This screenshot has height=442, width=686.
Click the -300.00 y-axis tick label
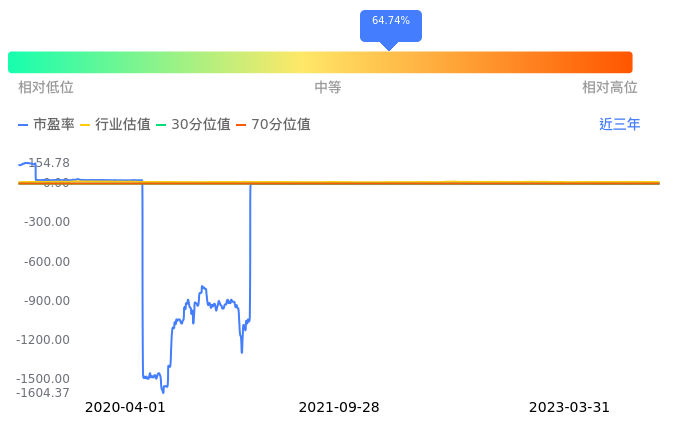[x=46, y=222]
